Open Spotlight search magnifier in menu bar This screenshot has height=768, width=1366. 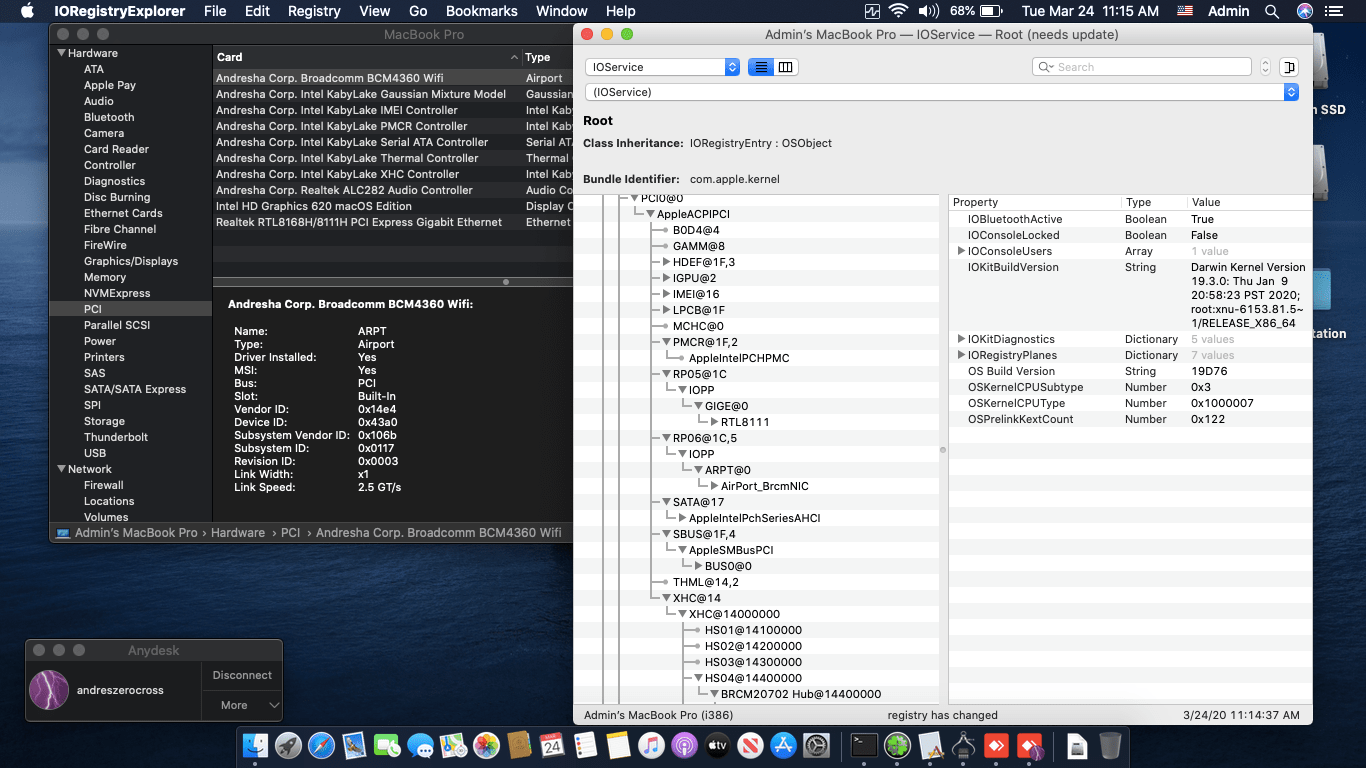pos(1272,11)
